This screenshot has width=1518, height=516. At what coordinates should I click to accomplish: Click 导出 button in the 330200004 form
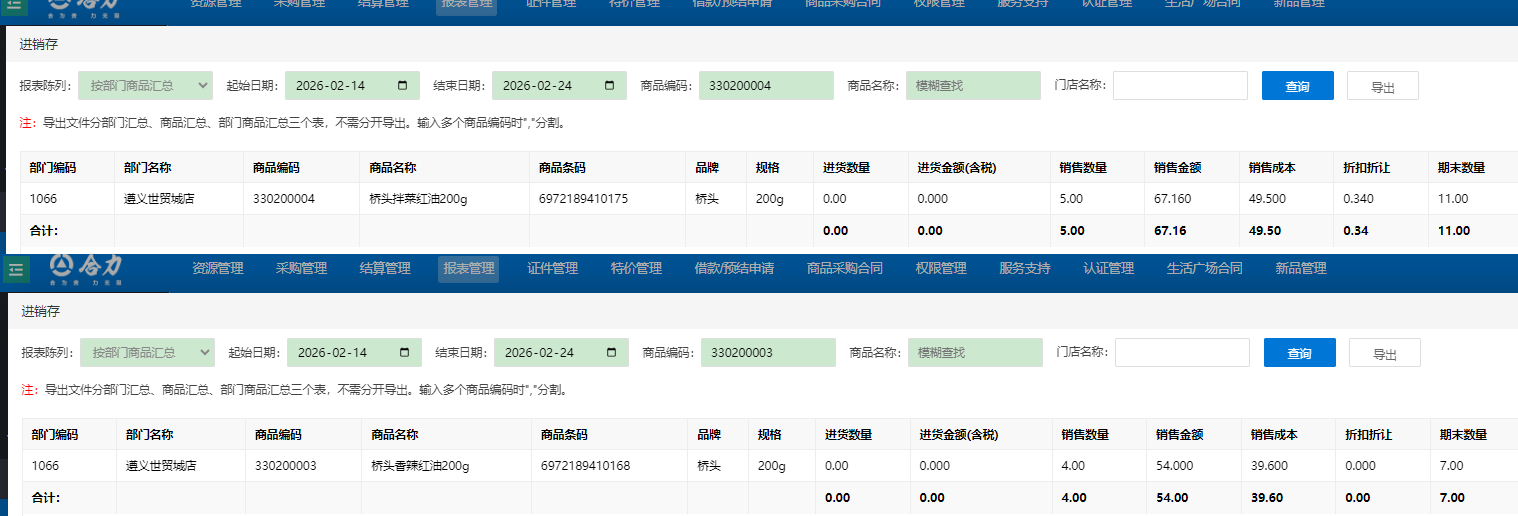[x=1382, y=87]
